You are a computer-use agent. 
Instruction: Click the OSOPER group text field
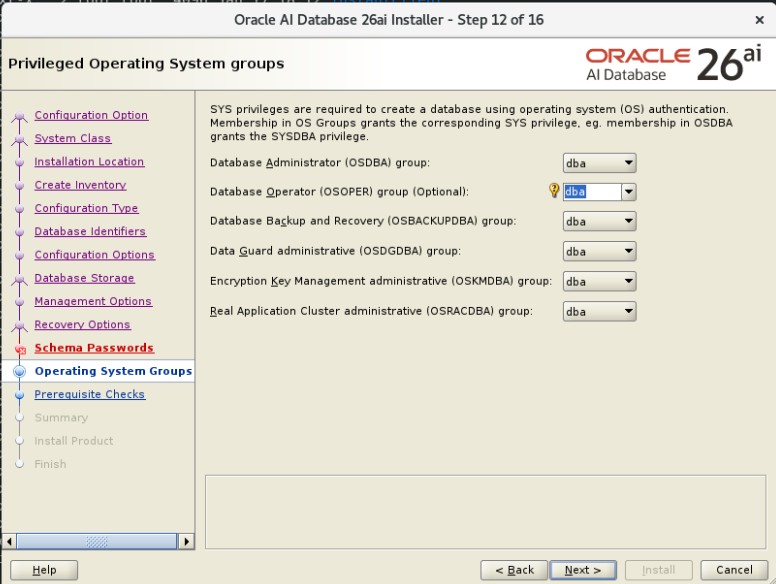coord(592,192)
